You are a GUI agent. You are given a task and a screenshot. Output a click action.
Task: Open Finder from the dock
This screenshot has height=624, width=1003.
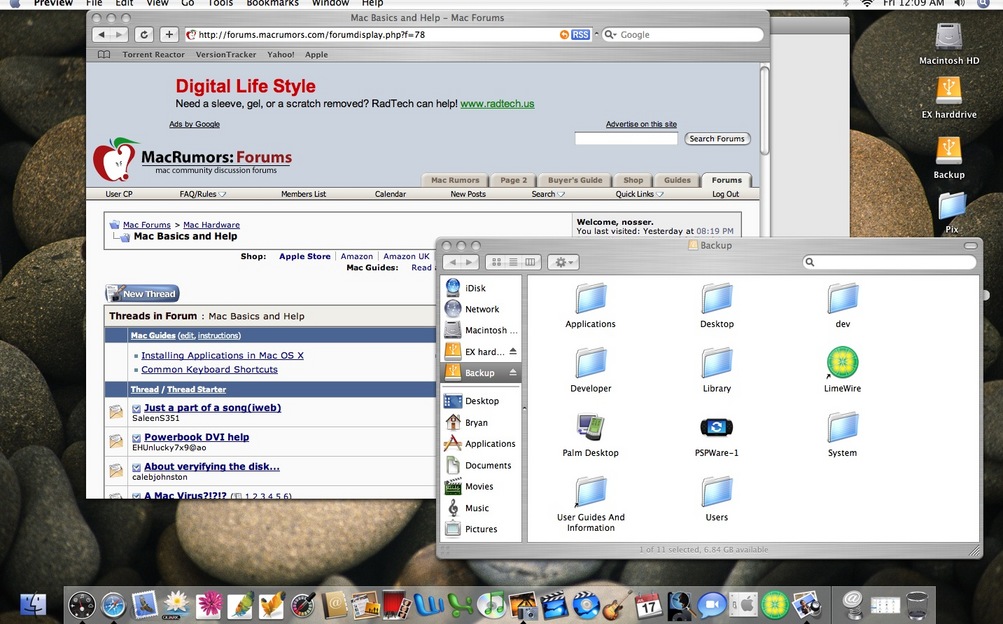coord(33,605)
